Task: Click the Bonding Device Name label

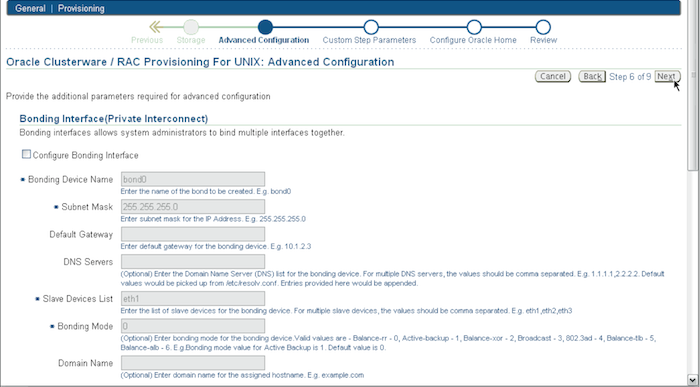Action: tap(70, 179)
